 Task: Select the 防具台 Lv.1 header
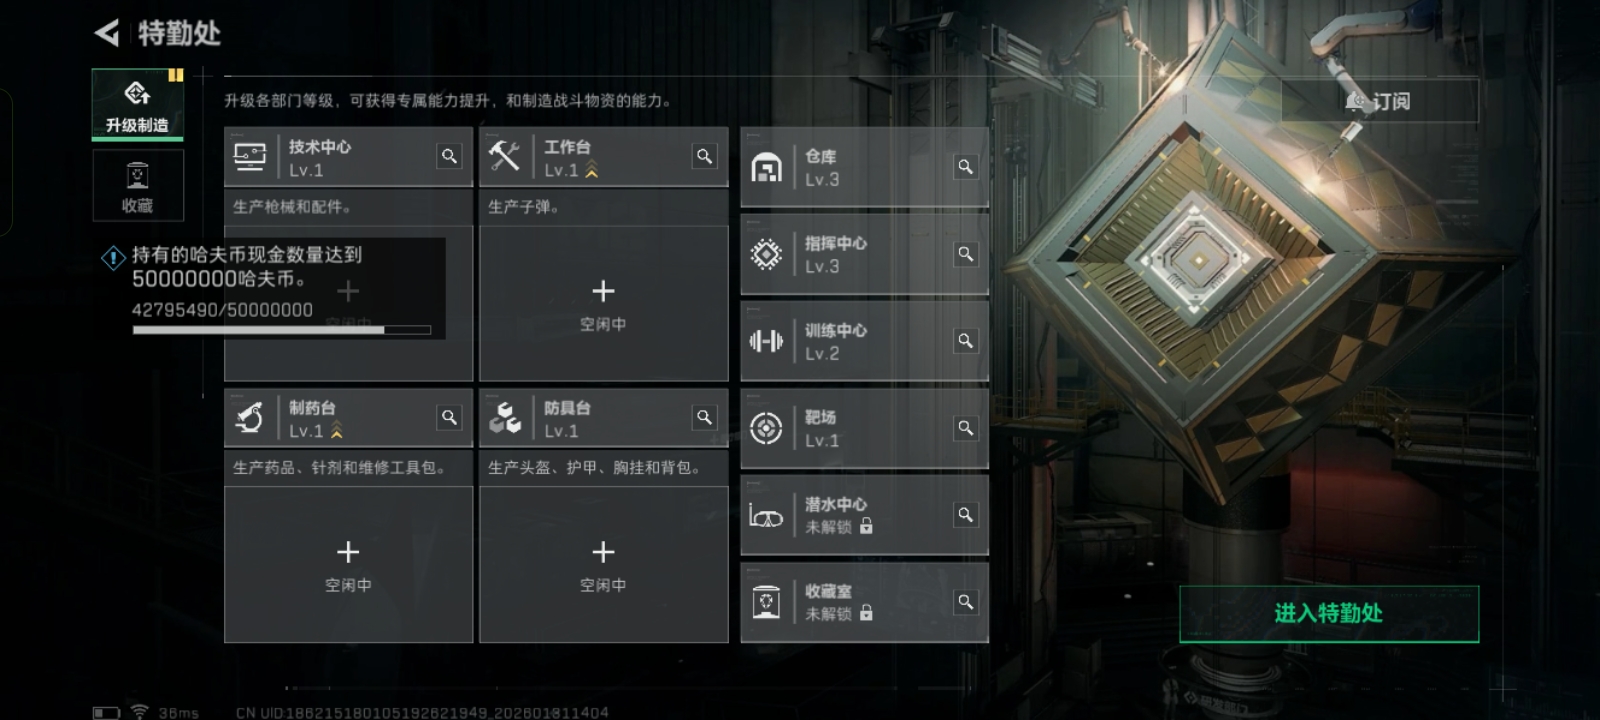pos(604,418)
